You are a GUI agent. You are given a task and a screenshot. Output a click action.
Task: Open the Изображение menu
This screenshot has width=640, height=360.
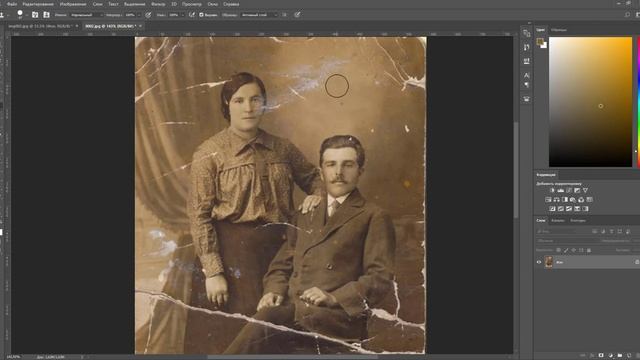(73, 4)
